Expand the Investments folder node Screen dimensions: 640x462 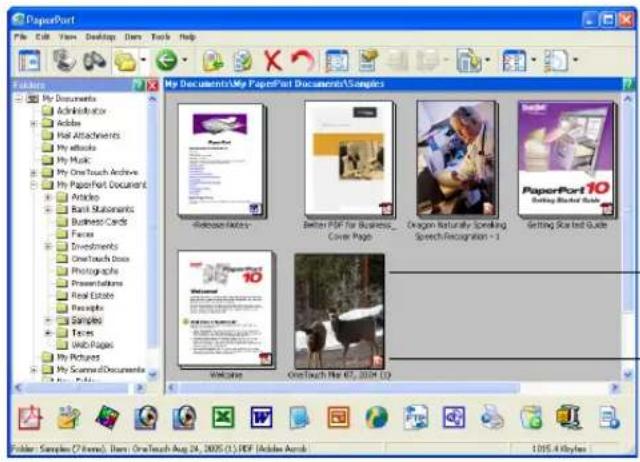pos(48,246)
